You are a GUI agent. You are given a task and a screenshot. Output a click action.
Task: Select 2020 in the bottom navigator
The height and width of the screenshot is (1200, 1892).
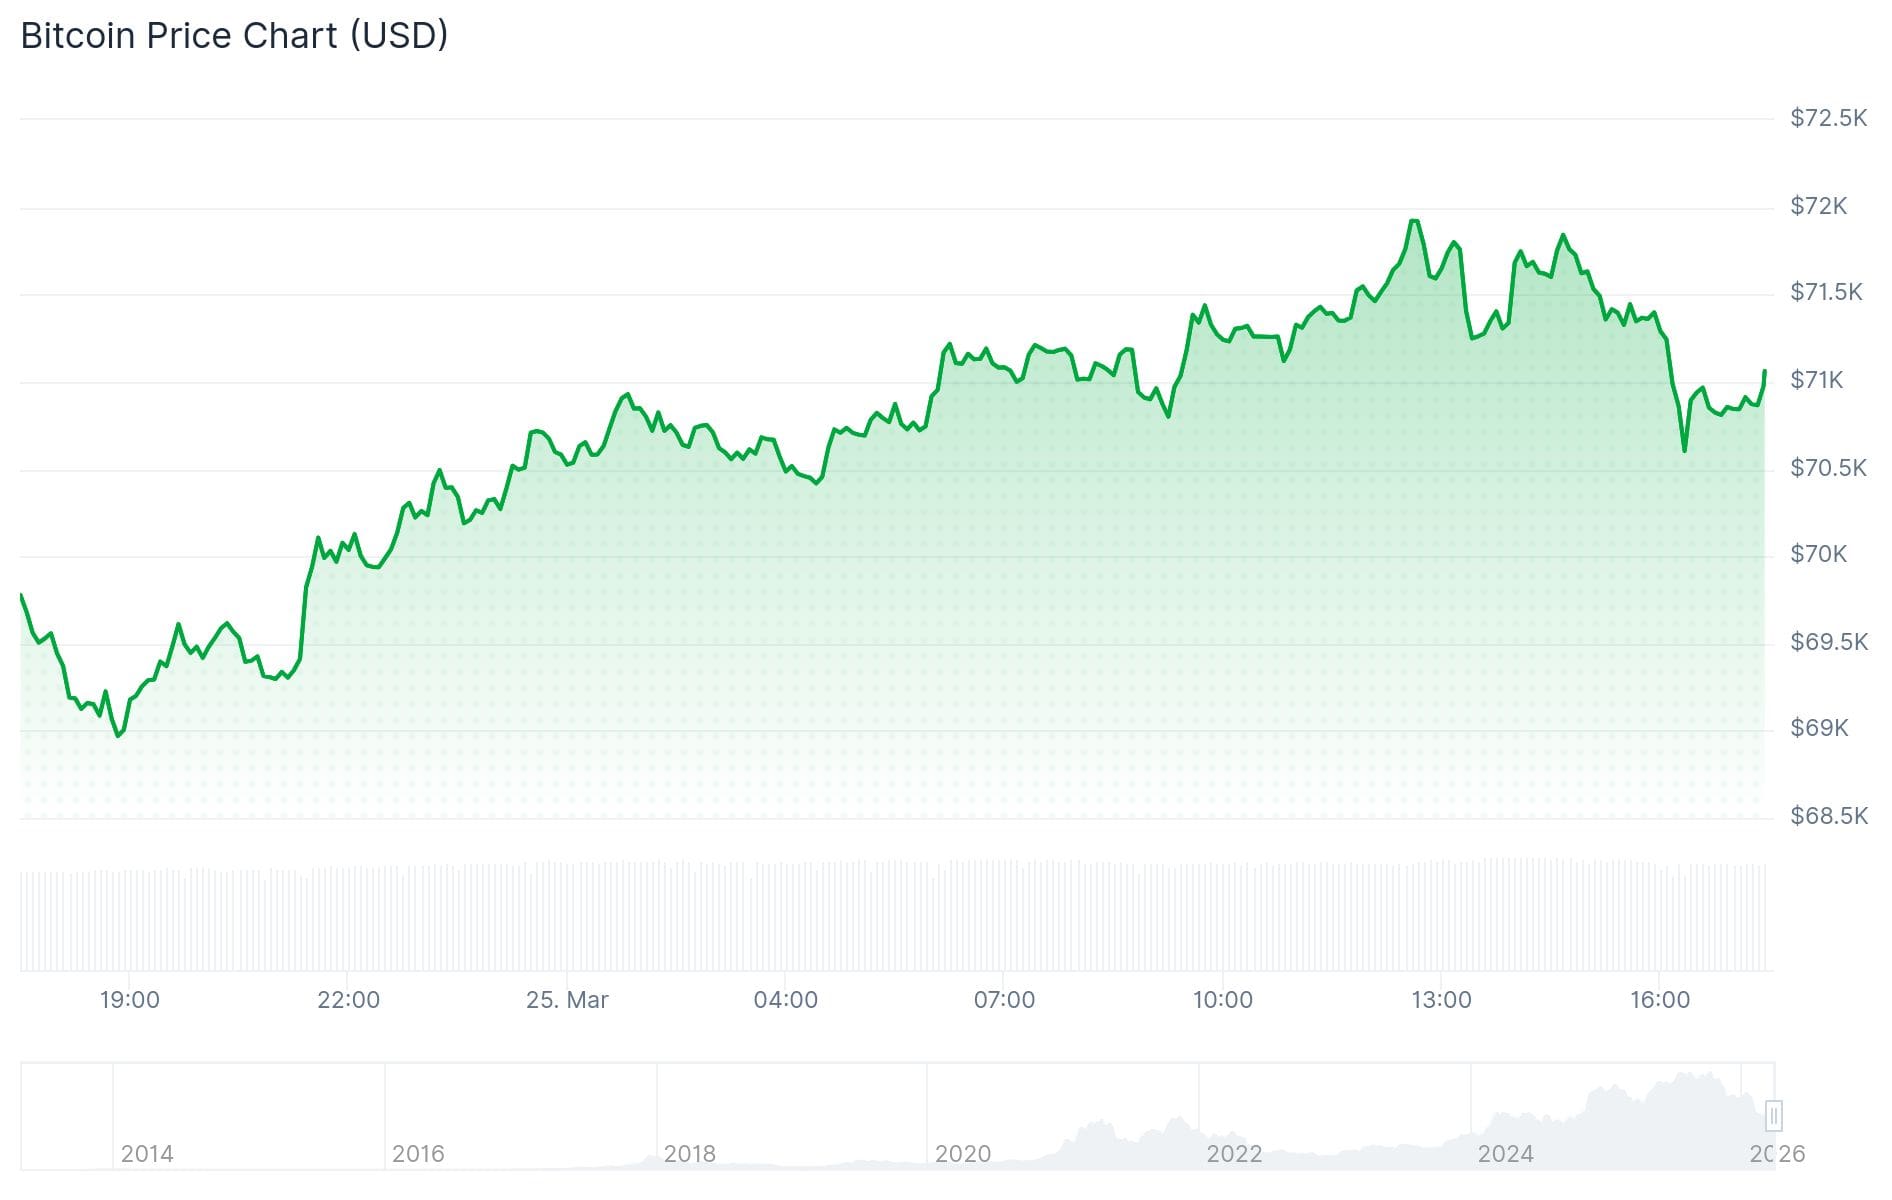point(962,1154)
